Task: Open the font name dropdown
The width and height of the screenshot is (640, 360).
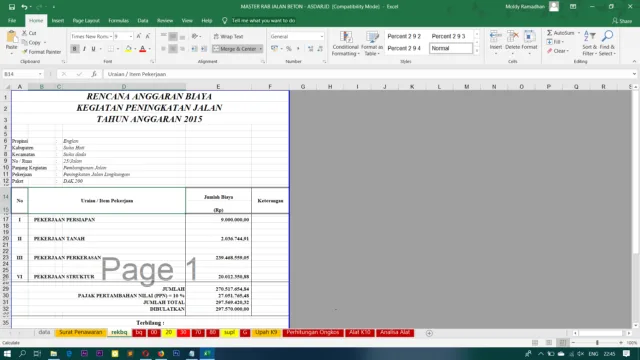Action: 111,36
